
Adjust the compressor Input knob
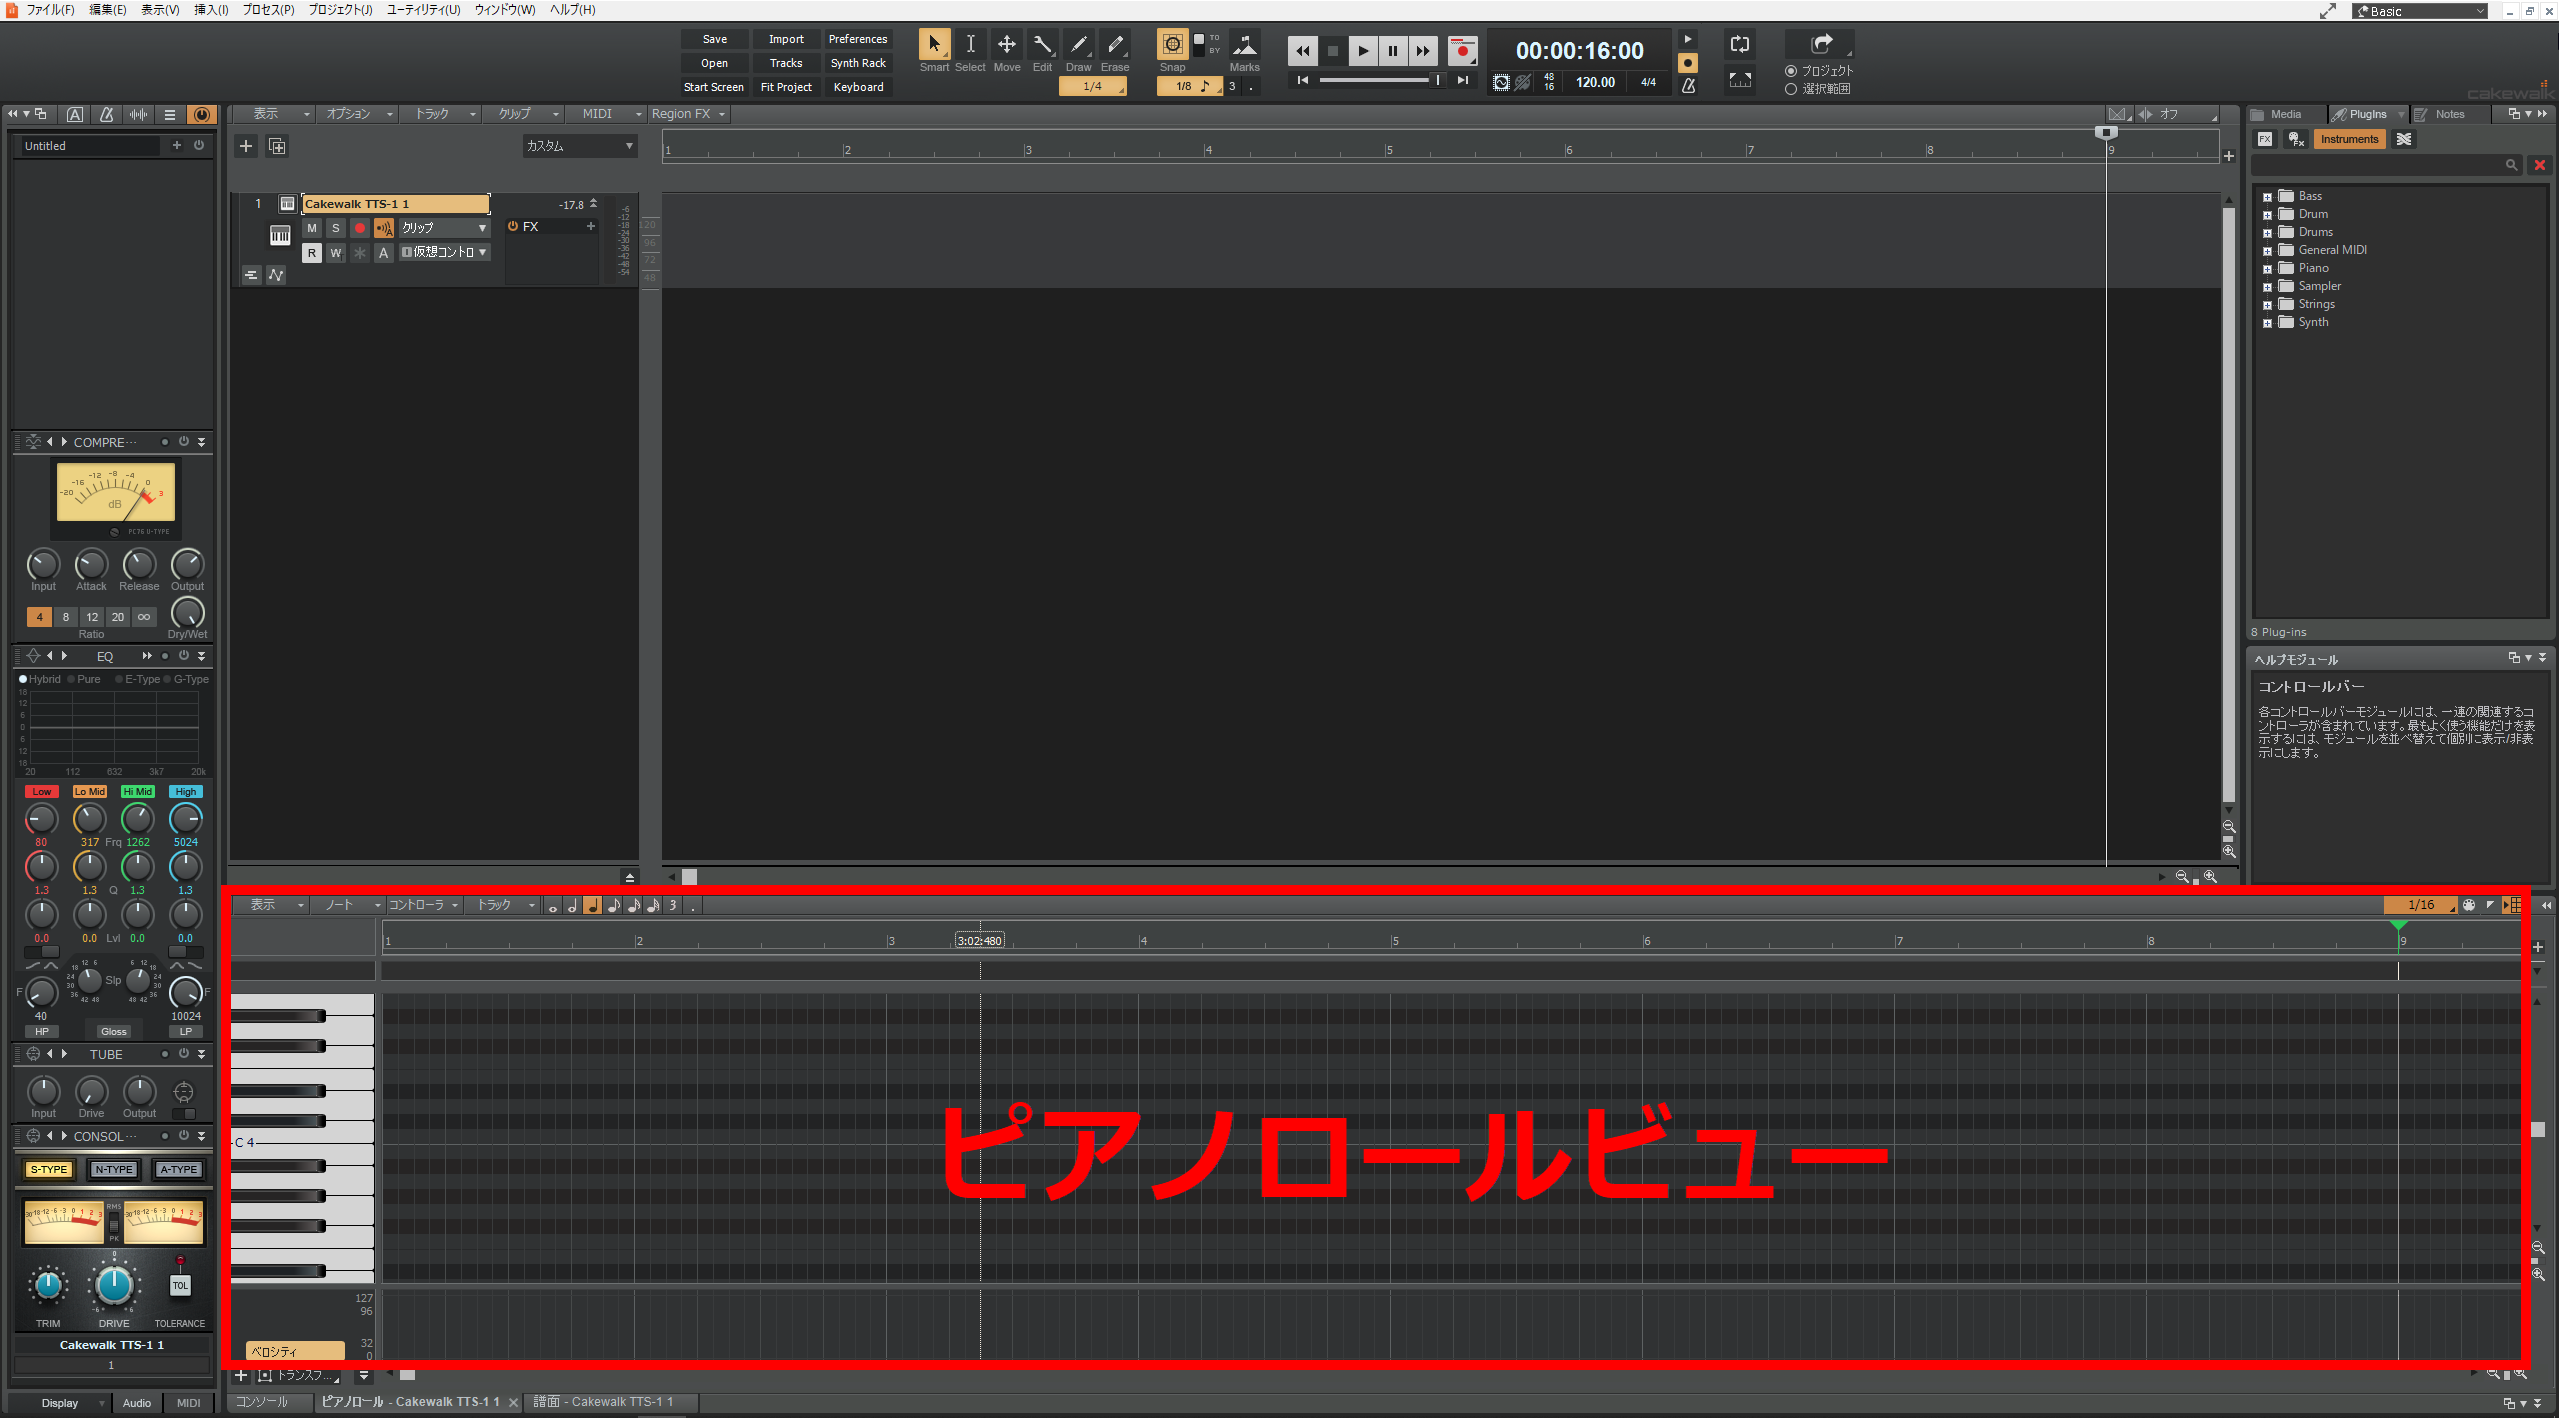(x=43, y=565)
